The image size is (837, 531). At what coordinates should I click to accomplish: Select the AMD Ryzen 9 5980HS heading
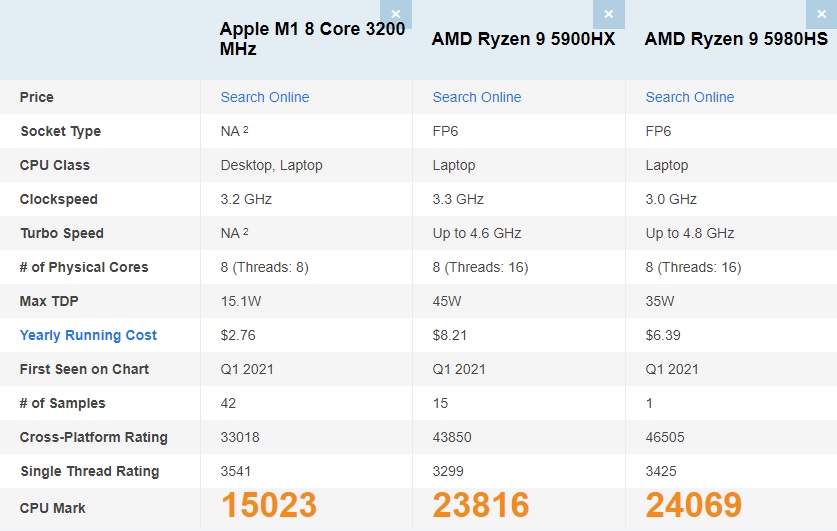[x=736, y=39]
